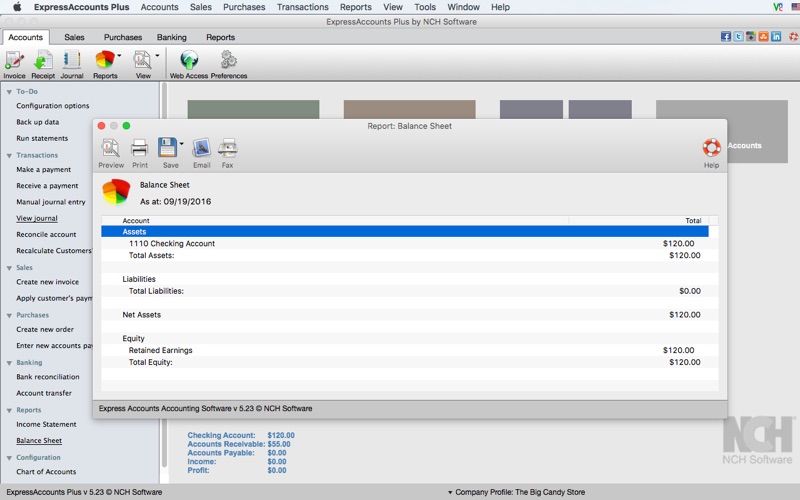Screen dimensions: 800x500
Task: Open the Apple menu
Action: click(17, 7)
